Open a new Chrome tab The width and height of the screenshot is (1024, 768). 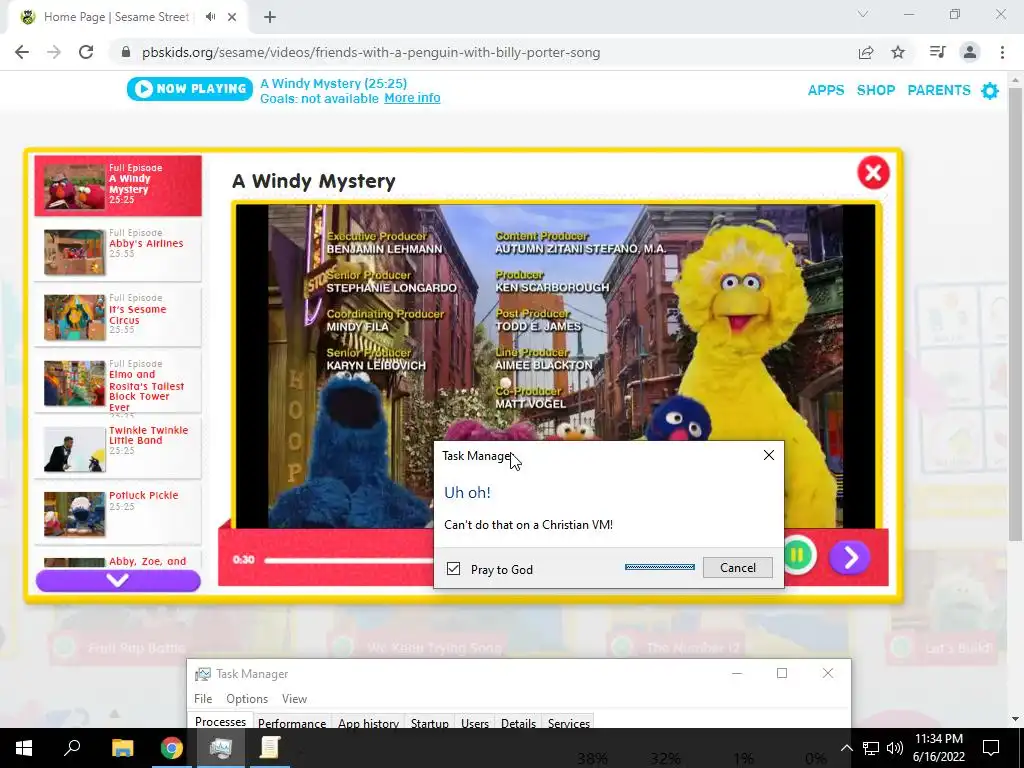point(270,18)
